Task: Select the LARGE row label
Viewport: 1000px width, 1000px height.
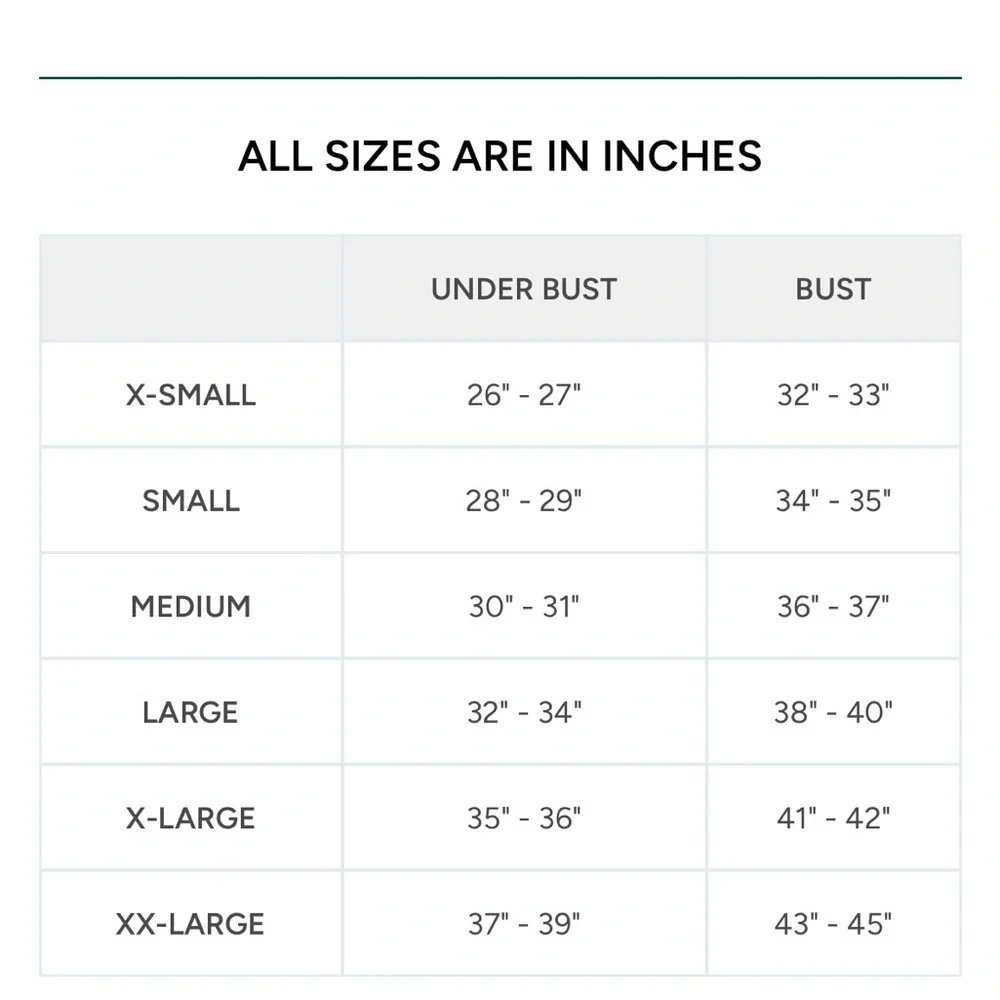Action: click(x=191, y=713)
